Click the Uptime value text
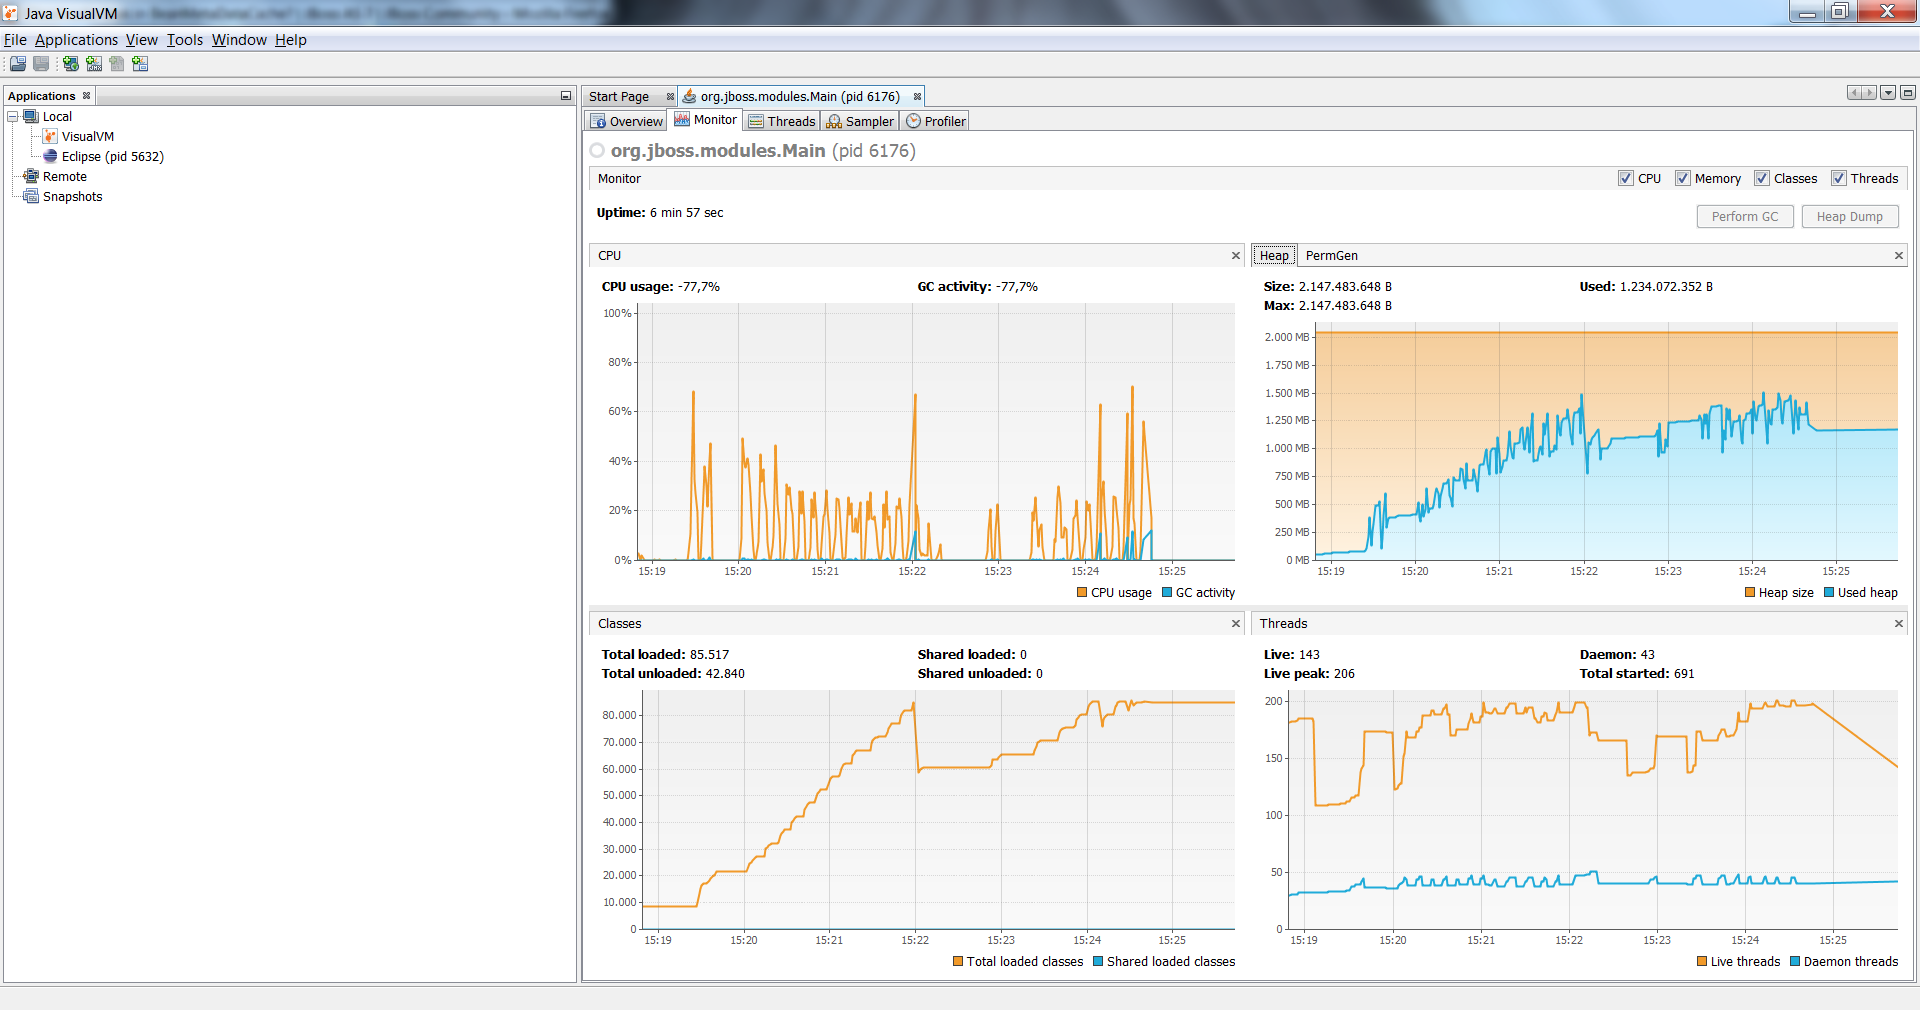The width and height of the screenshot is (1920, 1010). 687,213
